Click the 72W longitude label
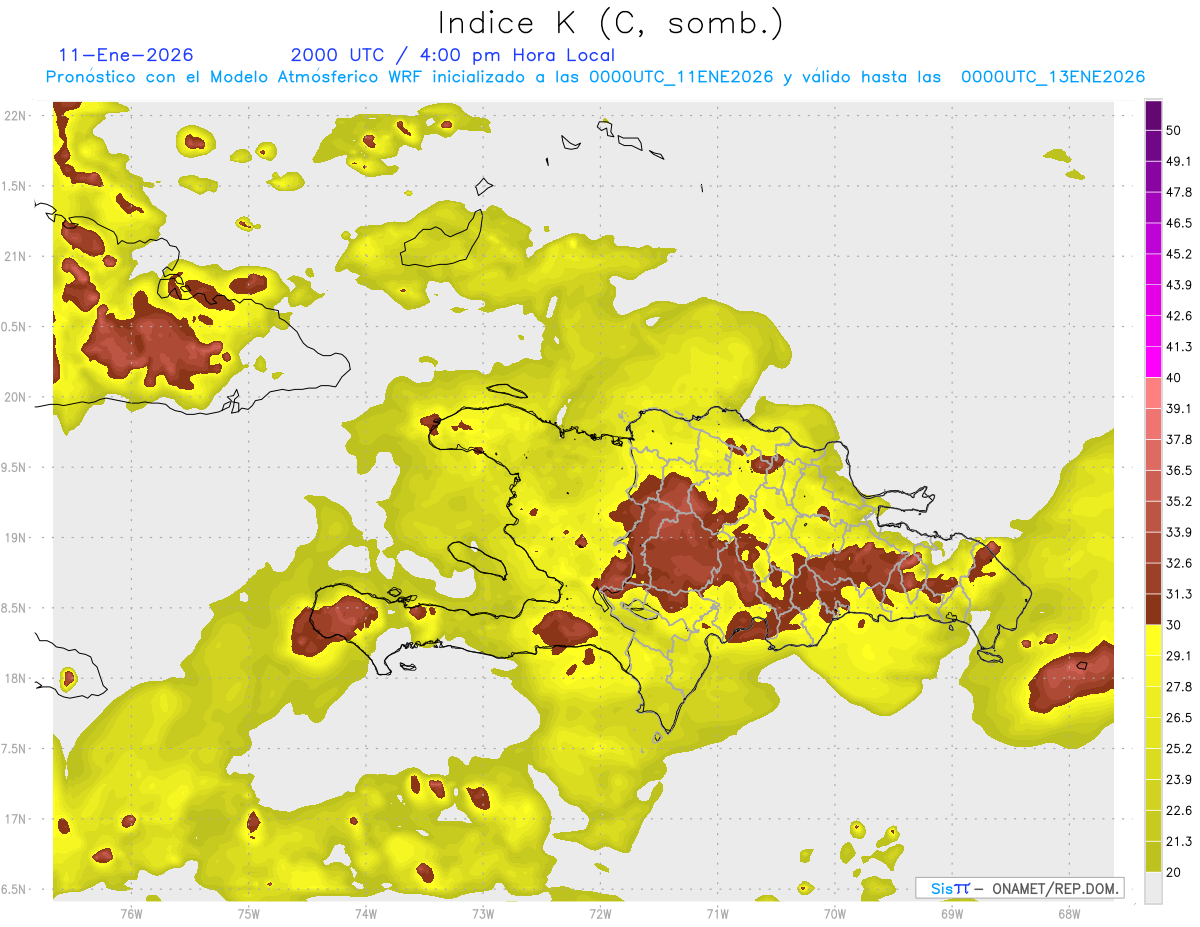Viewport: 1200px width, 927px height. coord(600,913)
